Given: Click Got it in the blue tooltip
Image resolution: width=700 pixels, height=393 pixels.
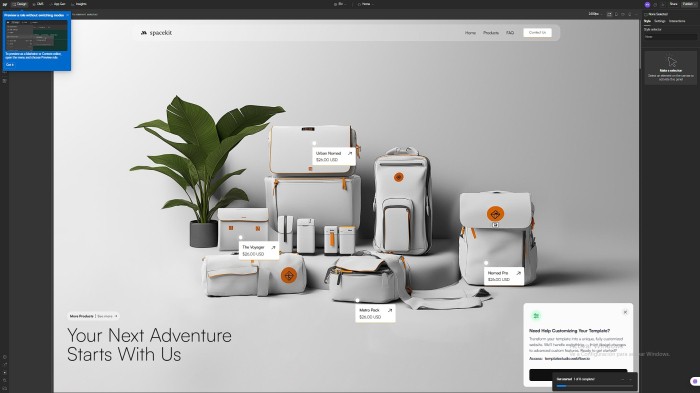Looking at the screenshot, I should [10, 65].
